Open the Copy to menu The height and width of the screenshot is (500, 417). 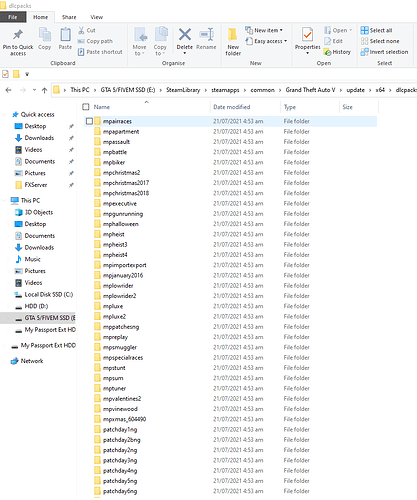coord(160,41)
